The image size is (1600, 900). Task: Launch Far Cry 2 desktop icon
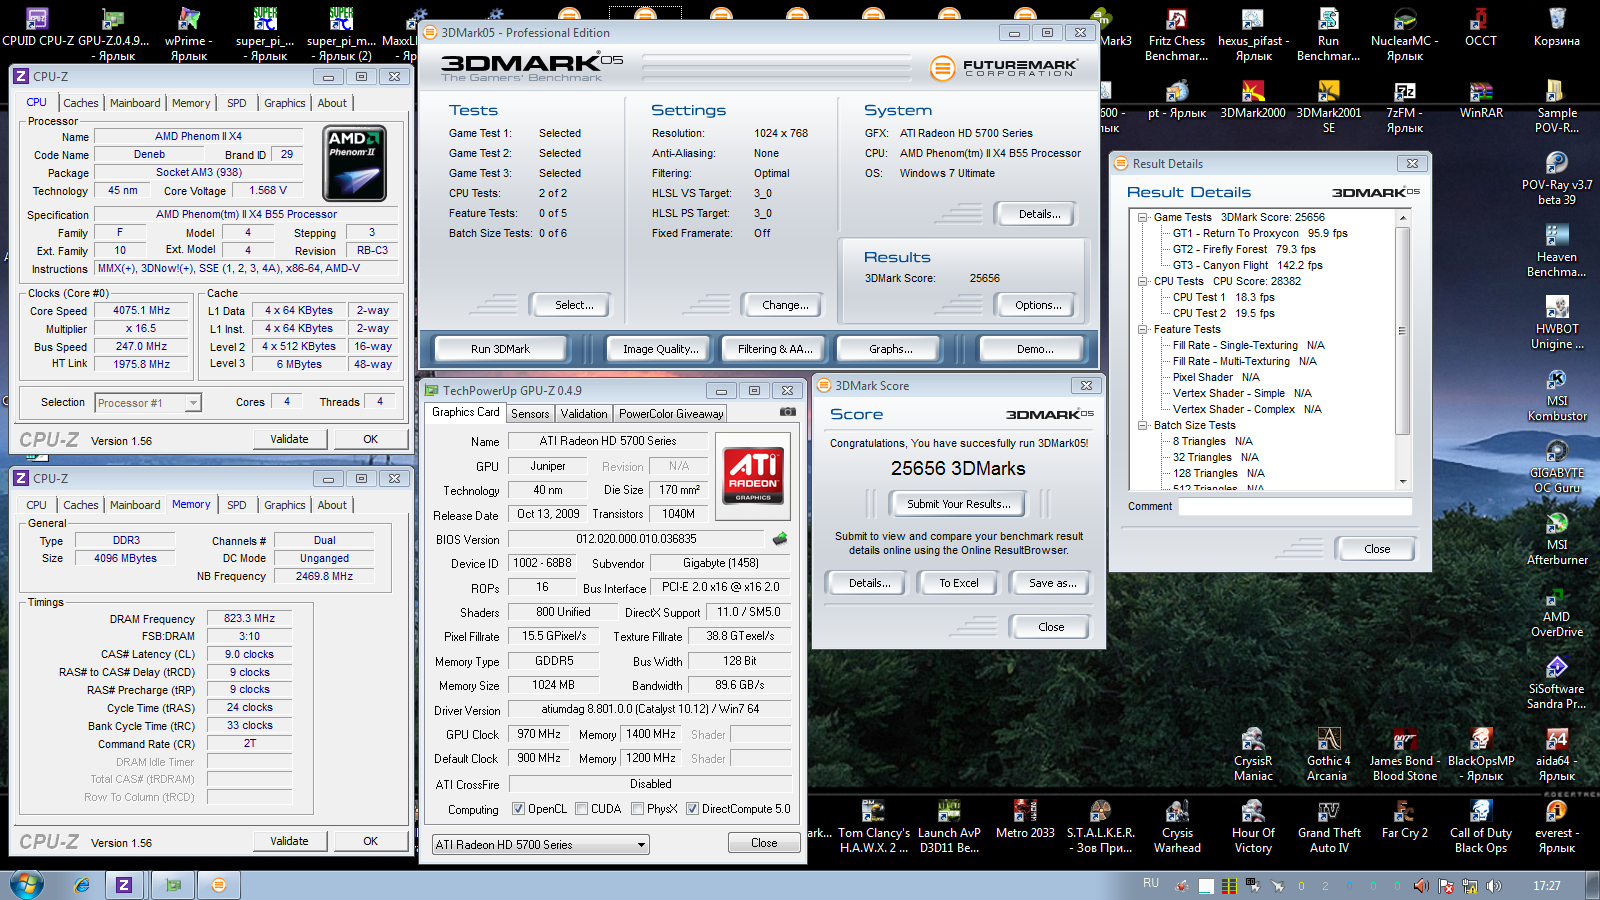pyautogui.click(x=1404, y=820)
